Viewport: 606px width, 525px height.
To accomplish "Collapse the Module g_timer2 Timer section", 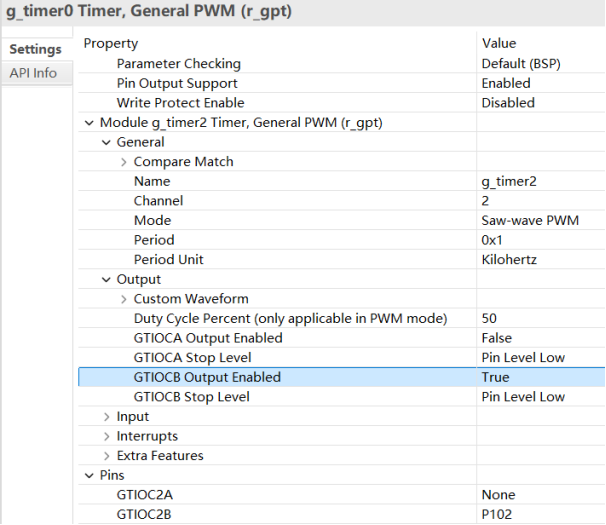I will (x=89, y=123).
